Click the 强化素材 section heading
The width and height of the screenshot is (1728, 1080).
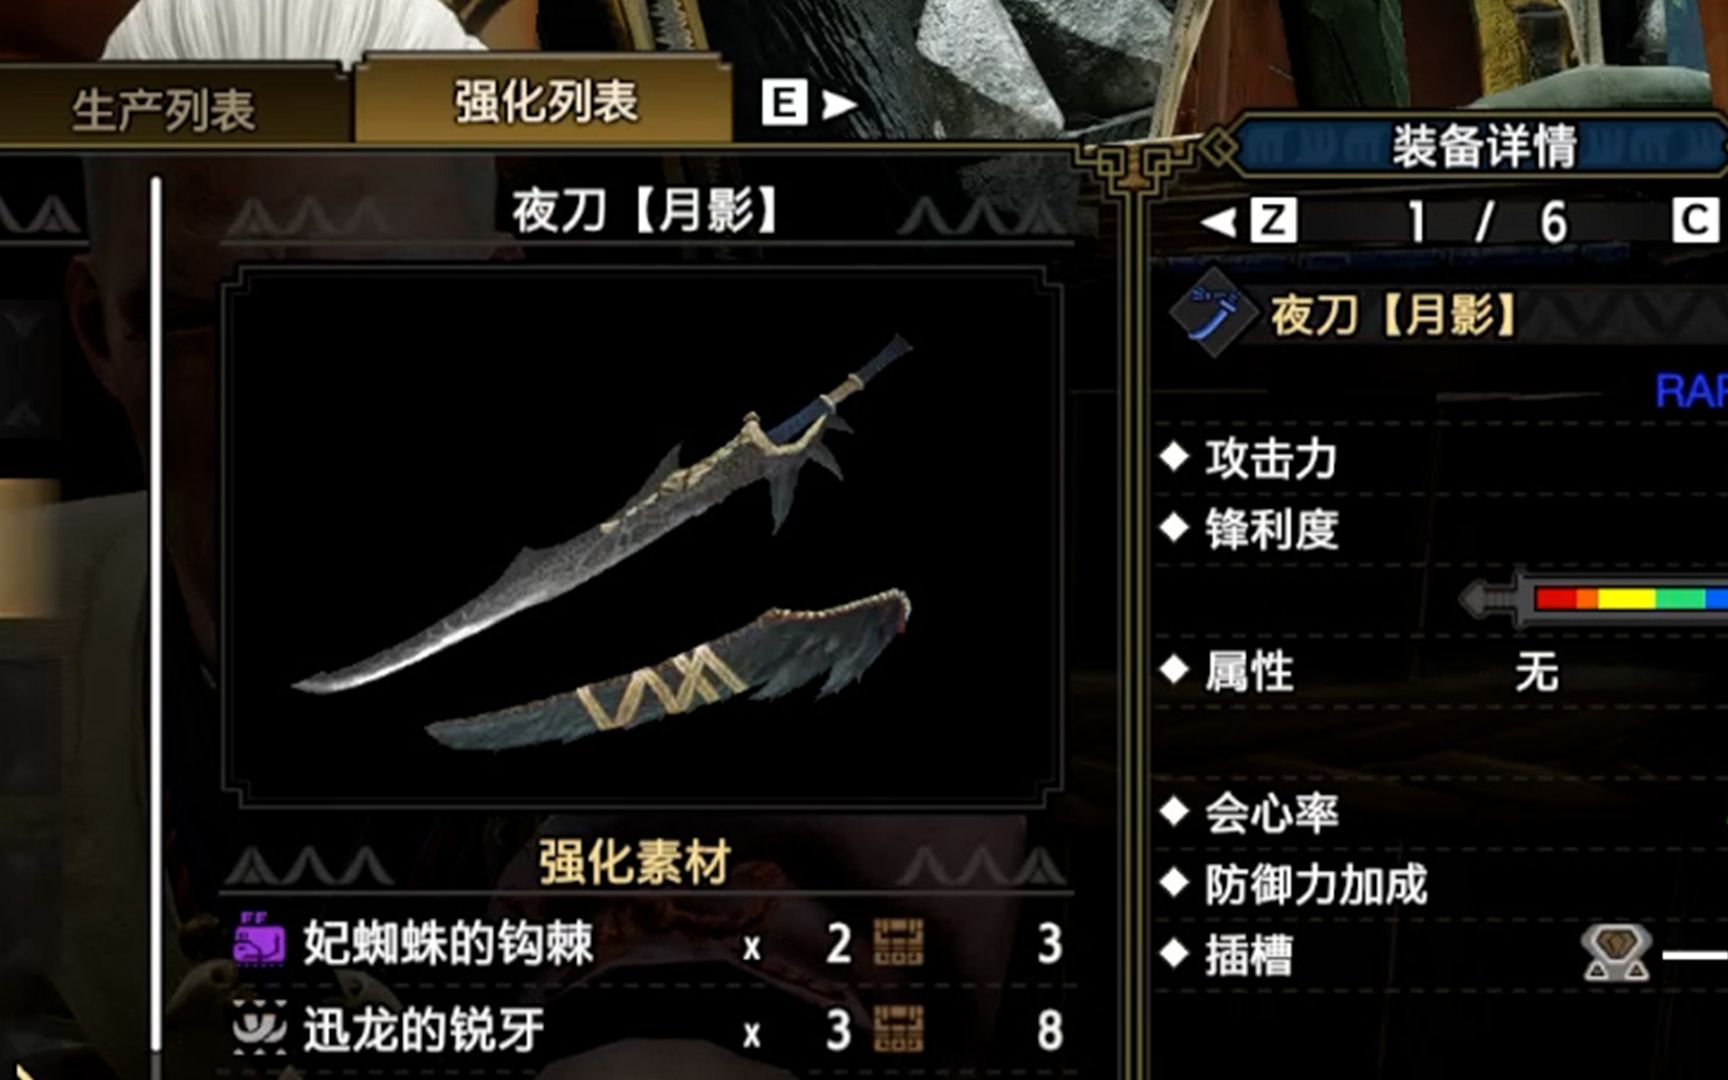point(635,862)
